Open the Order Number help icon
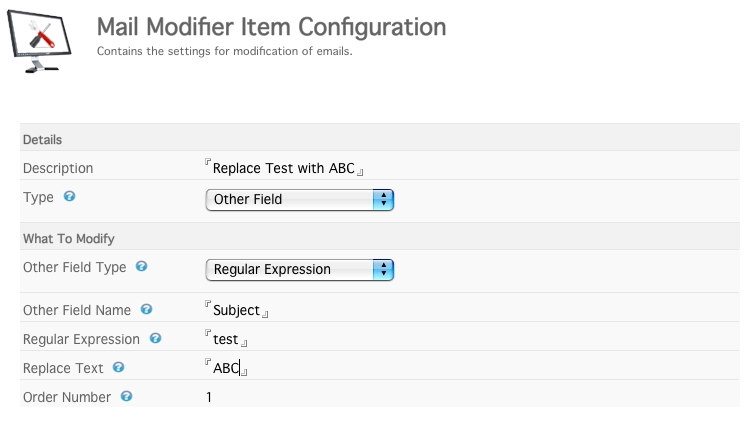This screenshot has height=421, width=754. [x=126, y=396]
